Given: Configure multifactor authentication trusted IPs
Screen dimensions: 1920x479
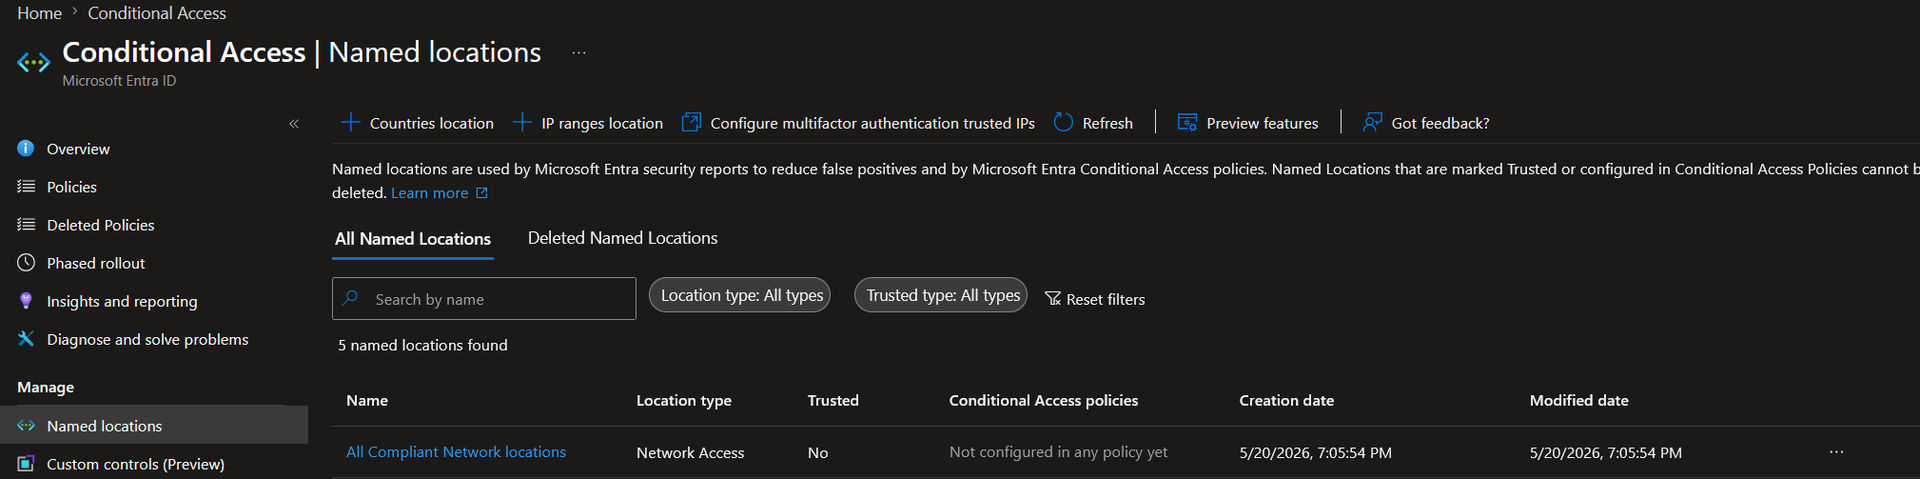Looking at the screenshot, I should click(872, 123).
